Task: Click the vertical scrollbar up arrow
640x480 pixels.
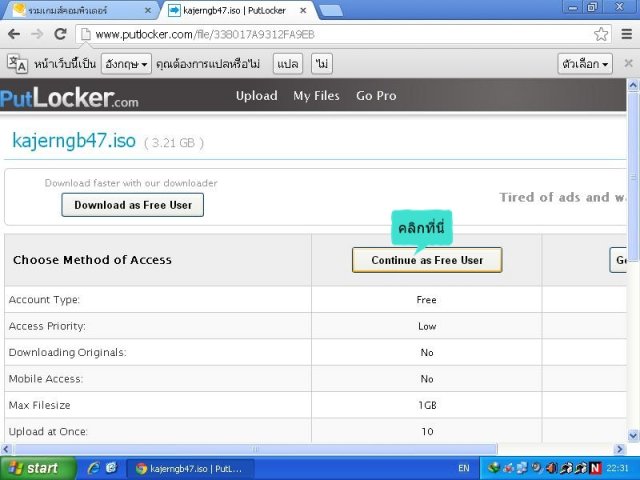Action: coord(633,85)
